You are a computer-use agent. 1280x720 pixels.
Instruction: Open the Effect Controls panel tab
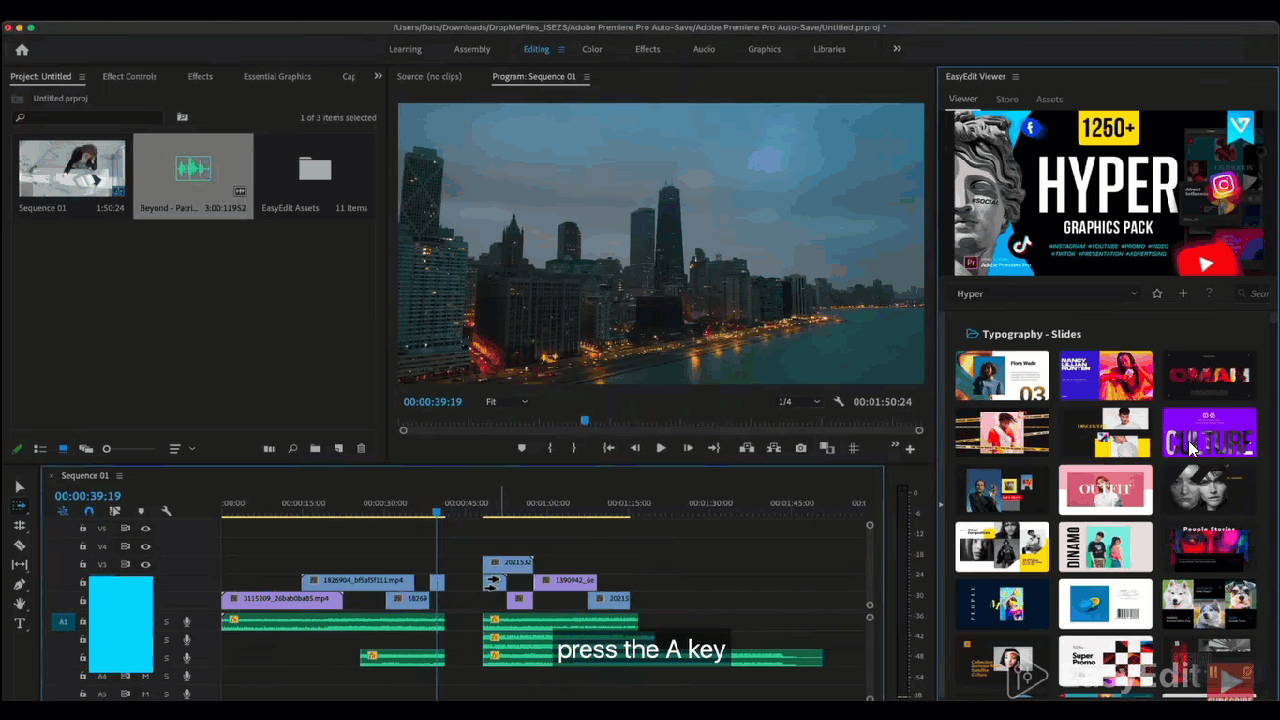[129, 77]
